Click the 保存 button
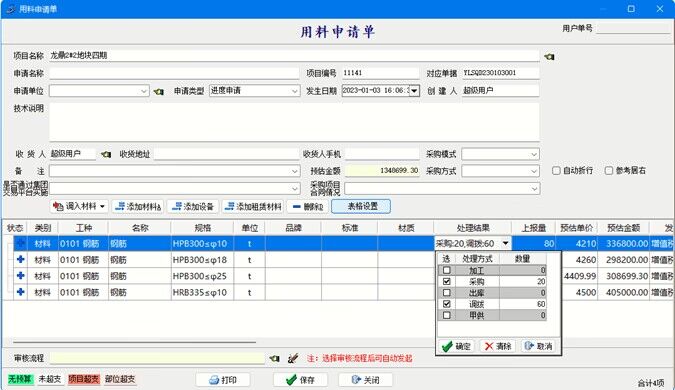The height and width of the screenshot is (390, 675). pyautogui.click(x=300, y=380)
